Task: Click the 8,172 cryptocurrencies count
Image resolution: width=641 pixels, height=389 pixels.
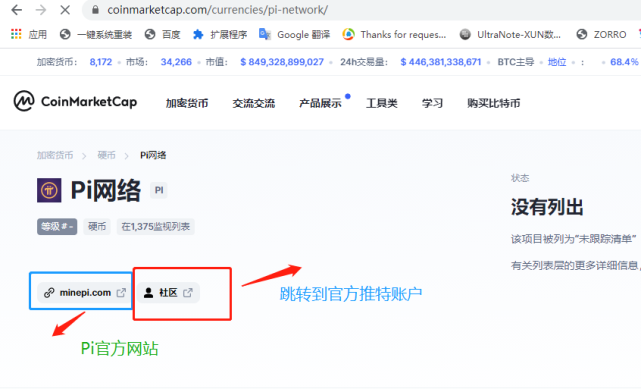Action: point(101,62)
